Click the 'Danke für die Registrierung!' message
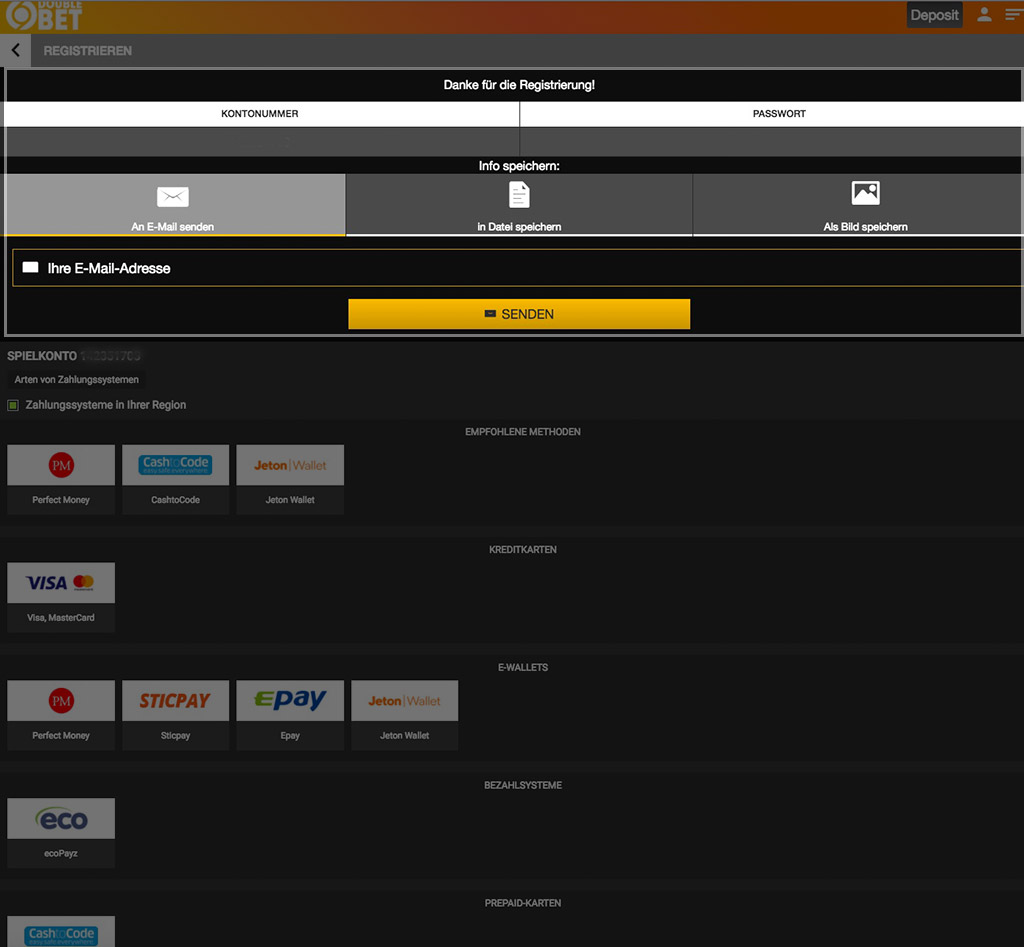1024x947 pixels. [519, 85]
